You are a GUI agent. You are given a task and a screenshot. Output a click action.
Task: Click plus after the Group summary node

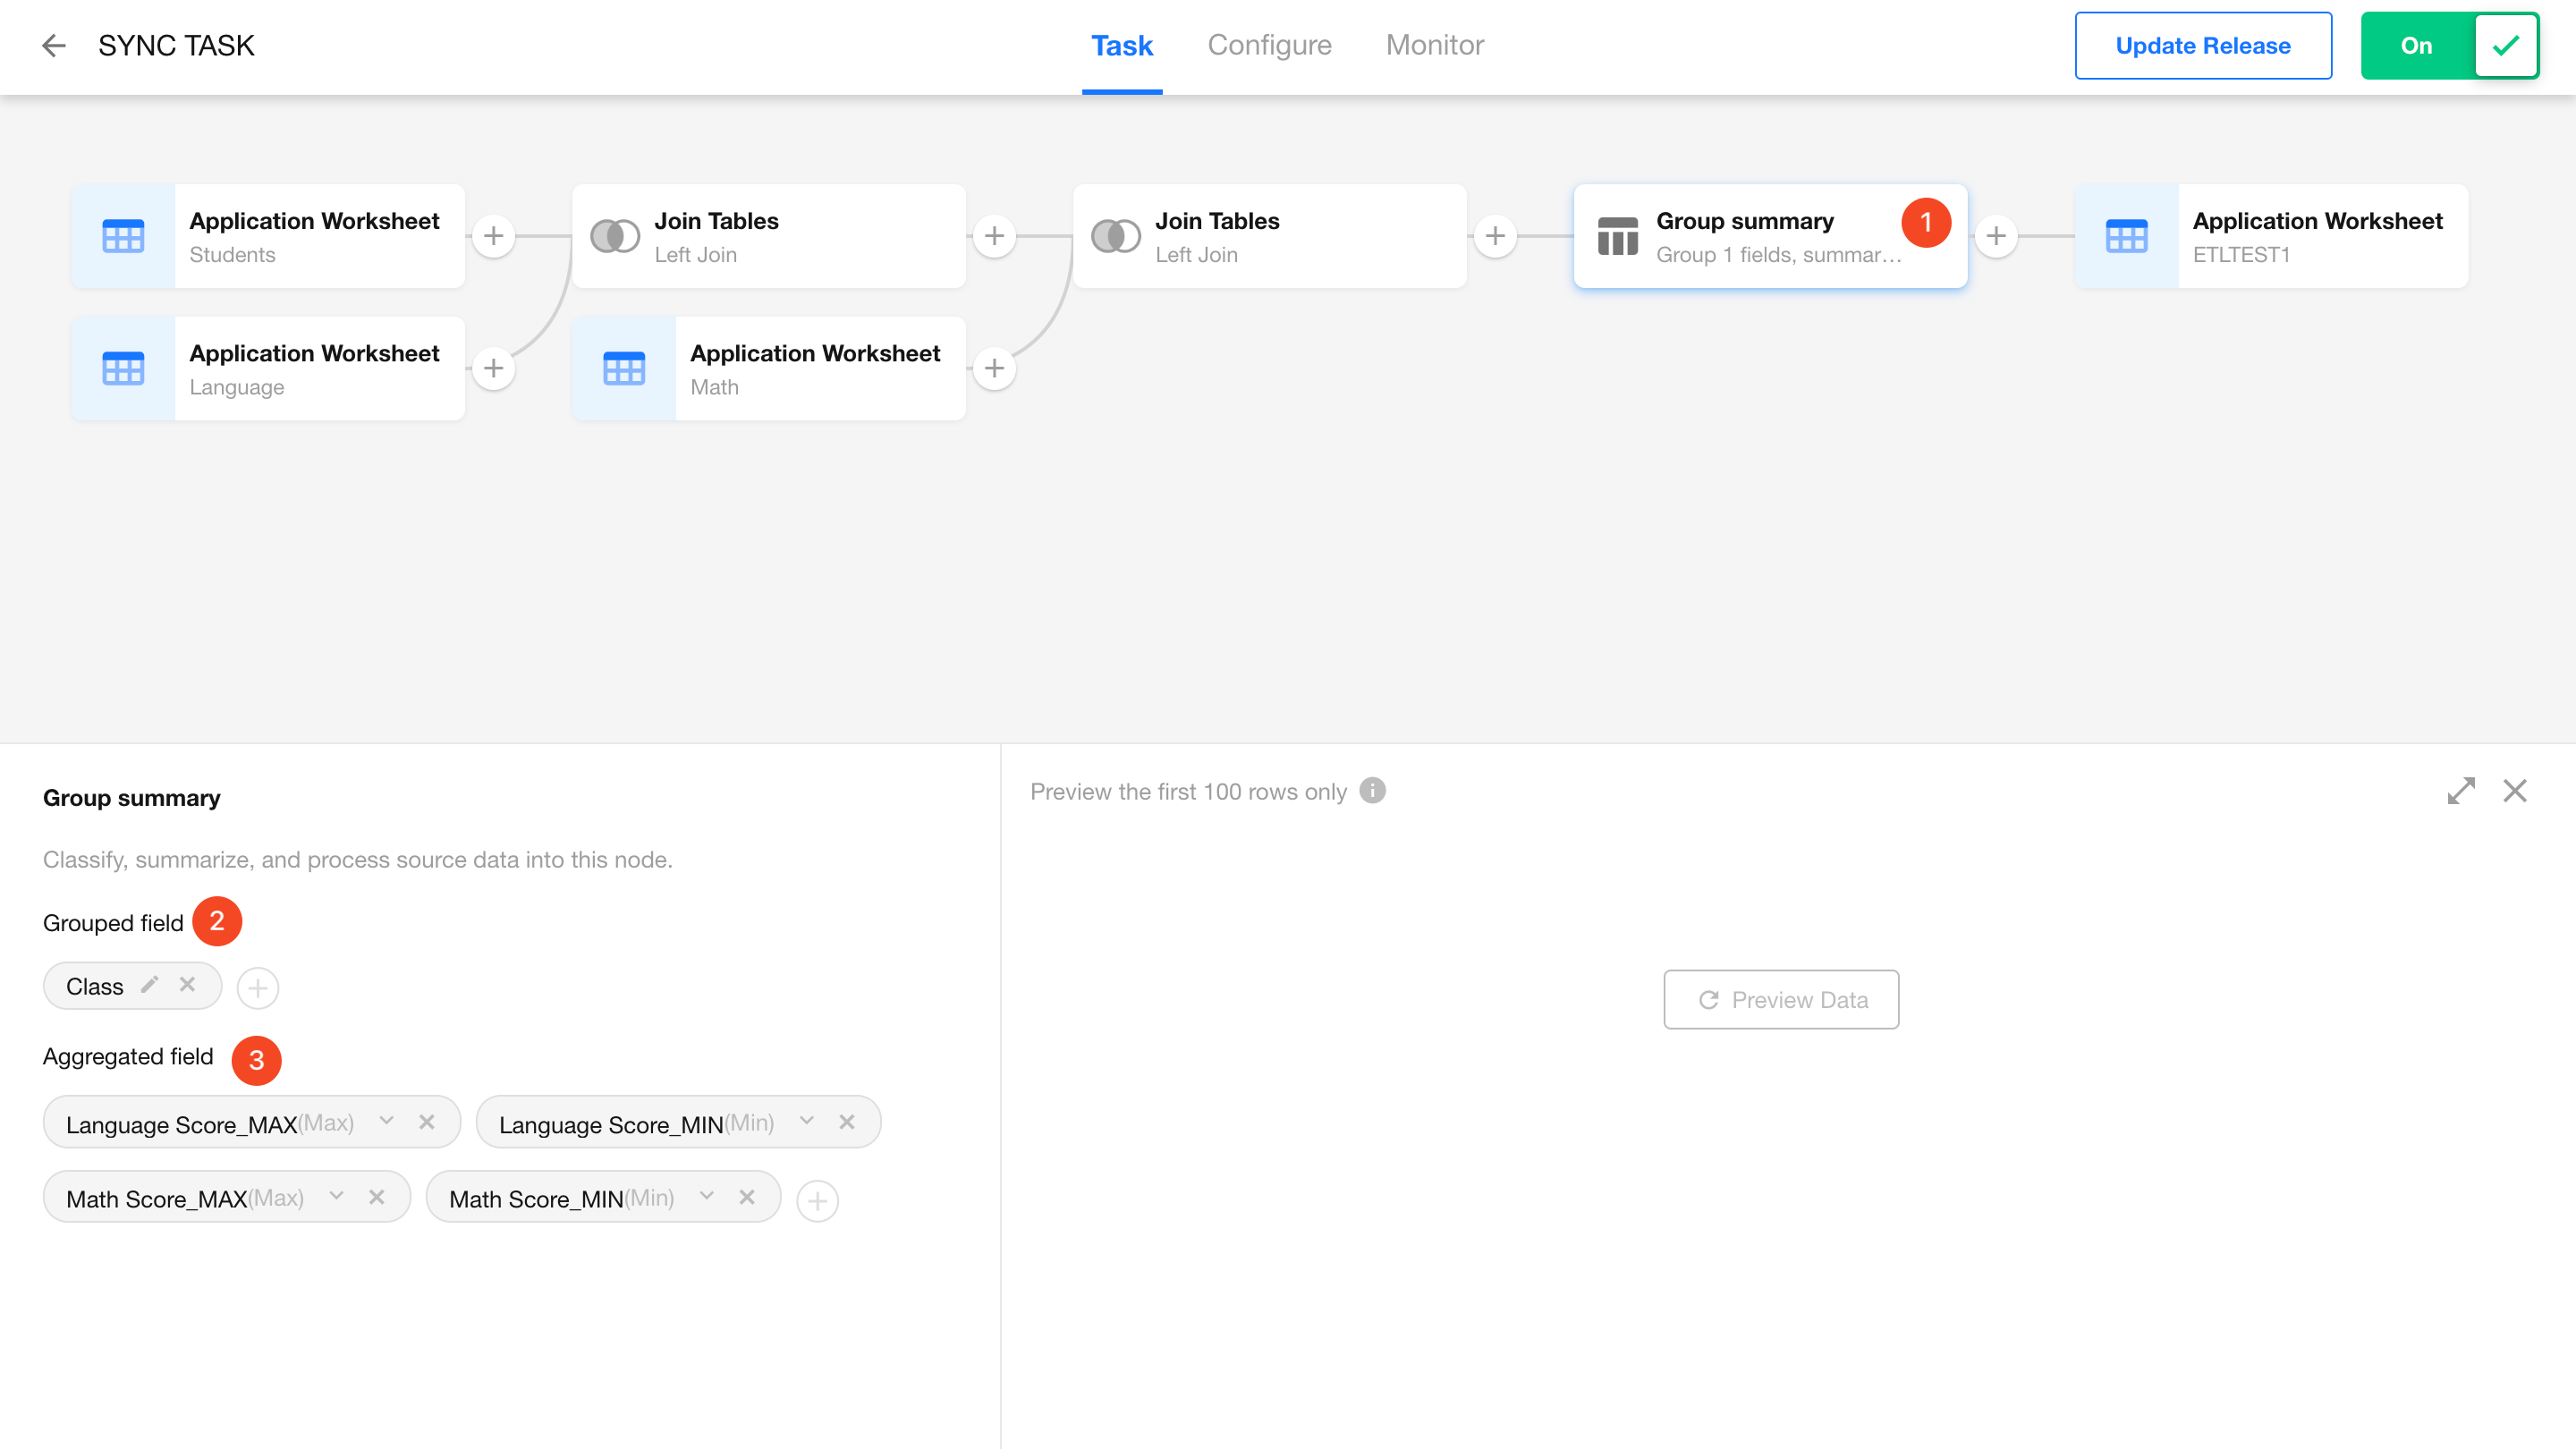(x=1996, y=236)
